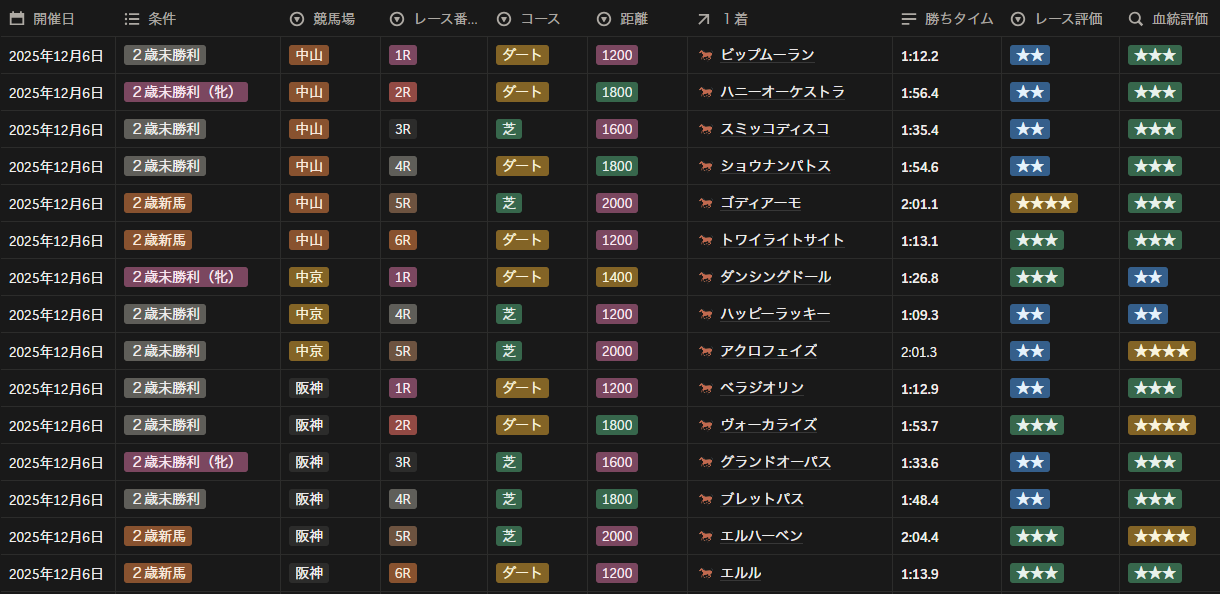The image size is (1220, 594).
Task: Click the gold four-star rating for ゴディアーモ
Action: coord(1043,203)
